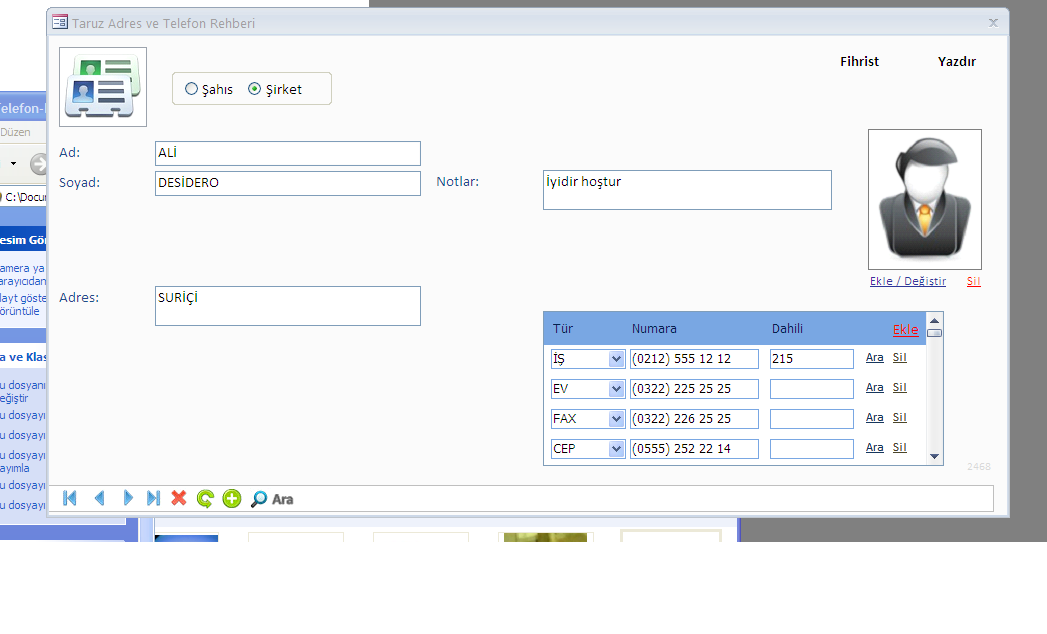Jump to the last record
The image size is (1047, 634).
click(153, 498)
